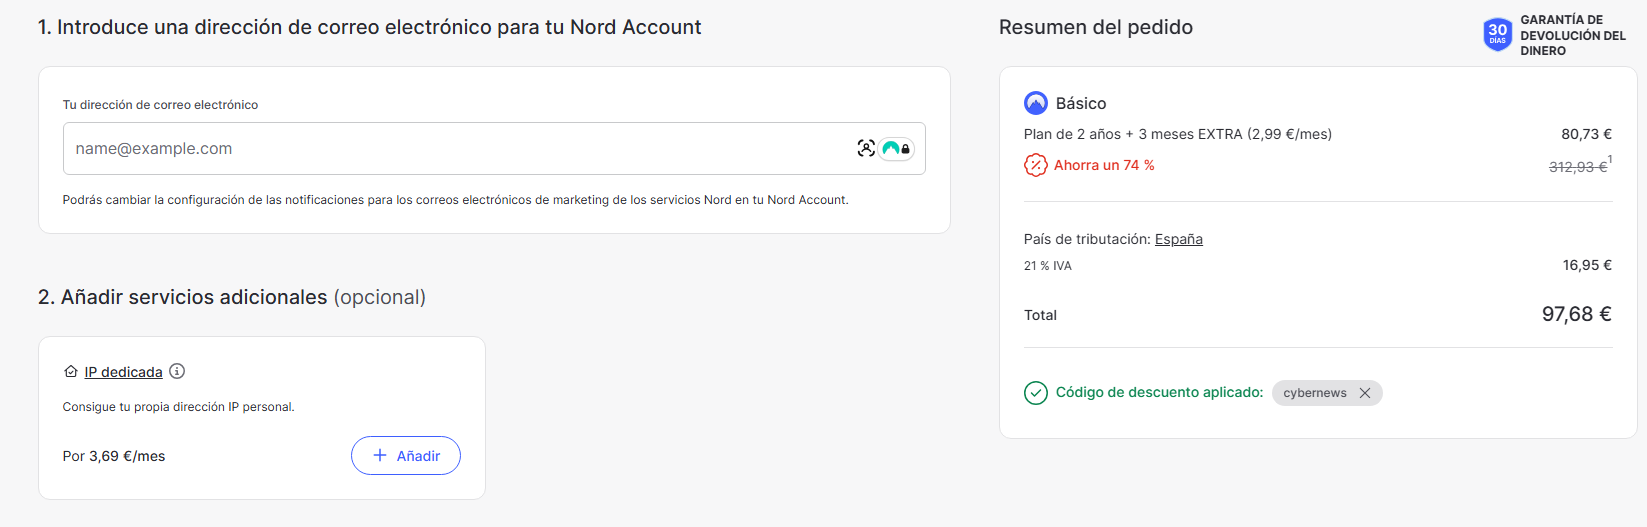The height and width of the screenshot is (527, 1647).
Task: Click 'Garantía de devolución del dinero' text
Action: (x=1573, y=35)
